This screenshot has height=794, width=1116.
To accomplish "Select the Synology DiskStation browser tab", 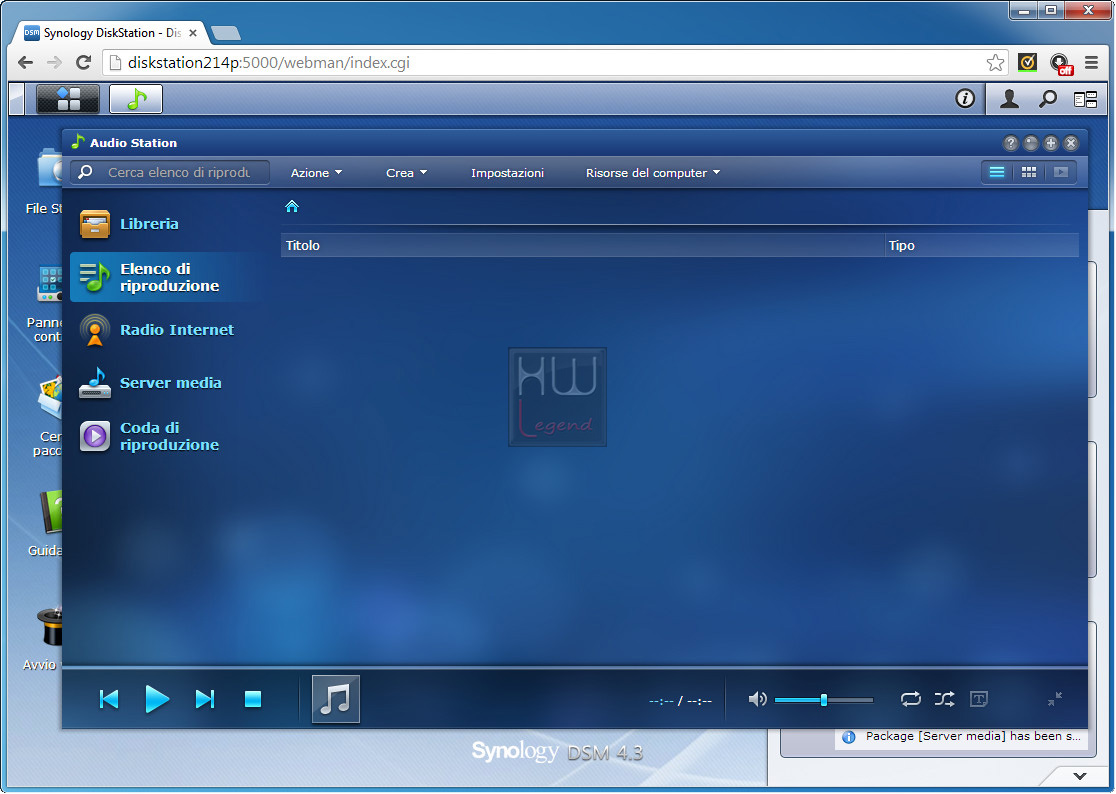I will tap(110, 33).
